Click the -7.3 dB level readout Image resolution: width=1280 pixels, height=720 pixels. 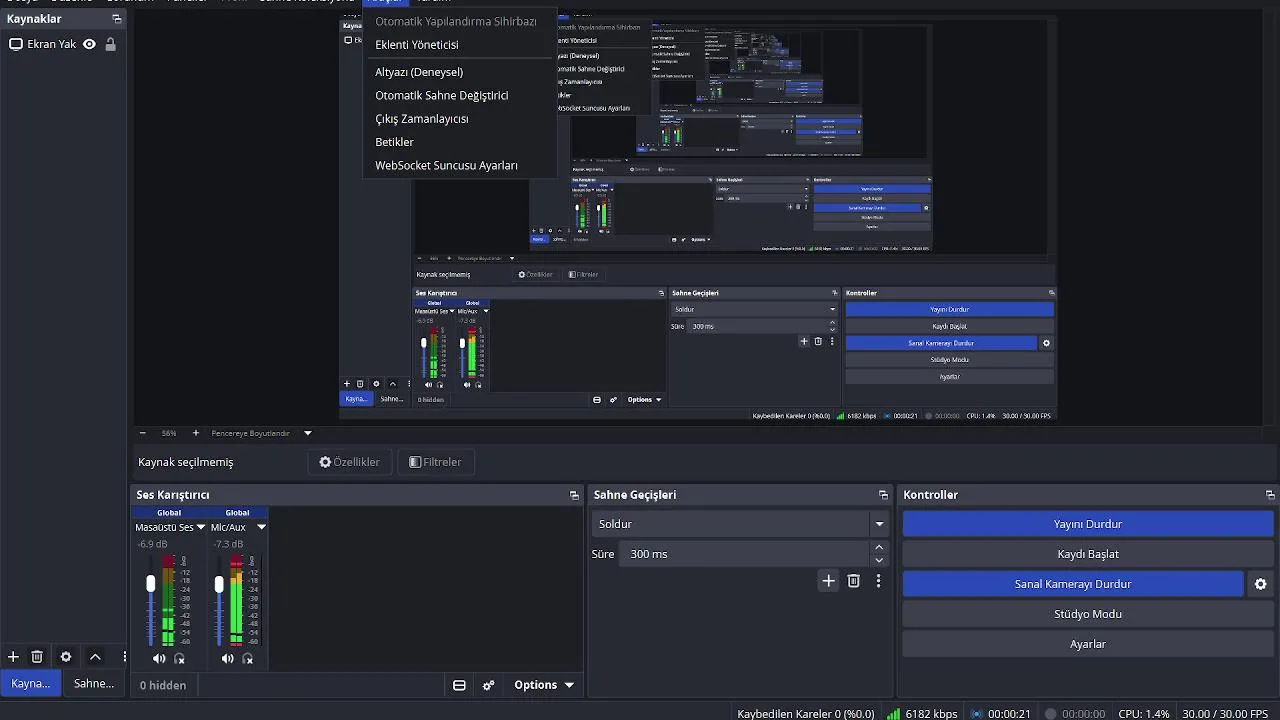pyautogui.click(x=228, y=544)
